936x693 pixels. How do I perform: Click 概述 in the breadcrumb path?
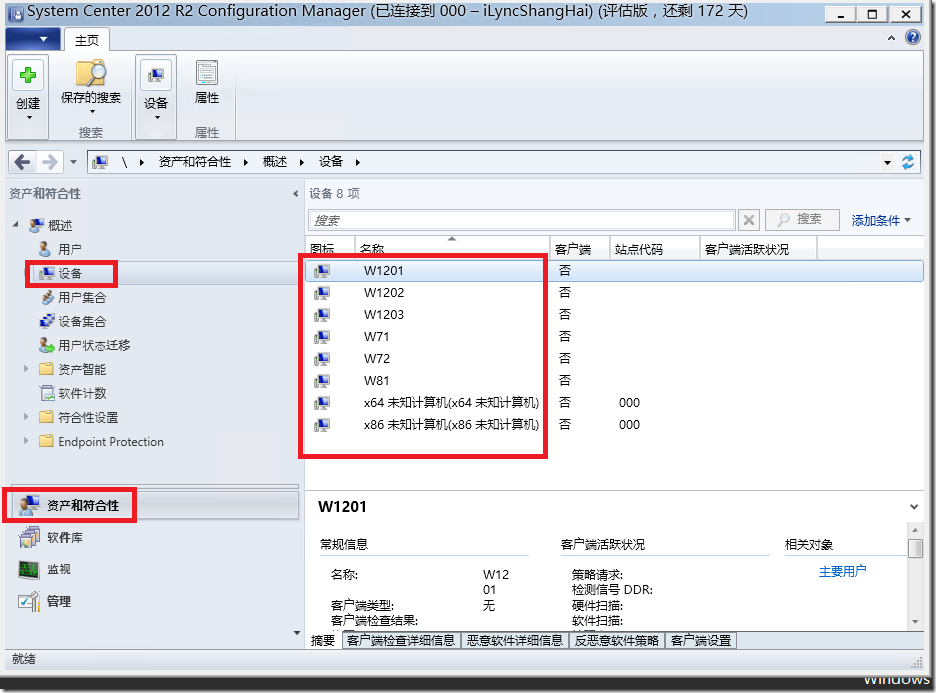click(275, 162)
